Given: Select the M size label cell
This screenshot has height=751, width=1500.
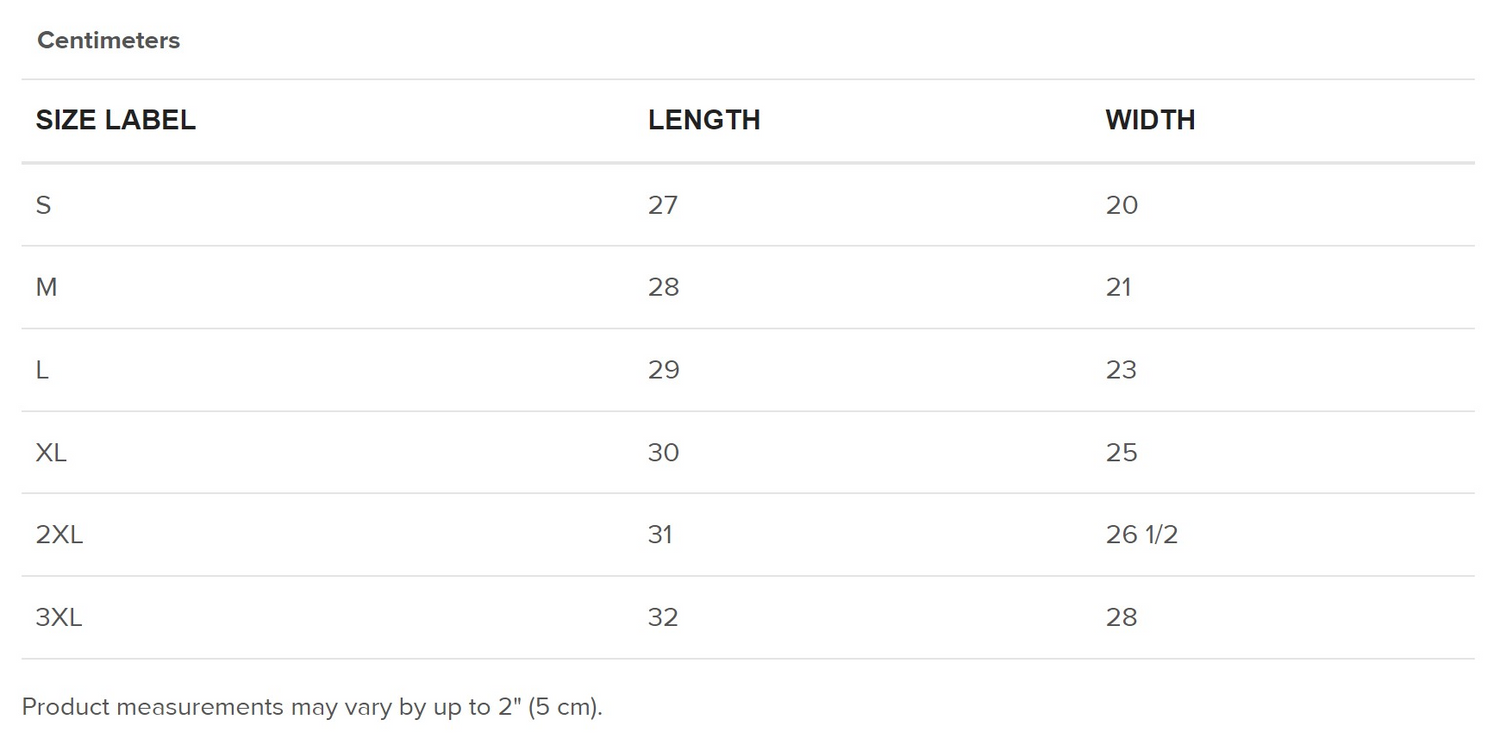Looking at the screenshot, I should pyautogui.click(x=46, y=288).
